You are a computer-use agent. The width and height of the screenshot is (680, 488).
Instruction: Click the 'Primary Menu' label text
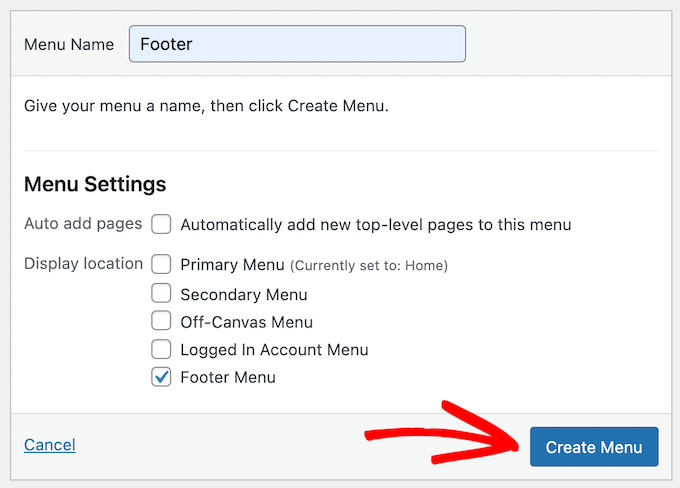(x=232, y=265)
